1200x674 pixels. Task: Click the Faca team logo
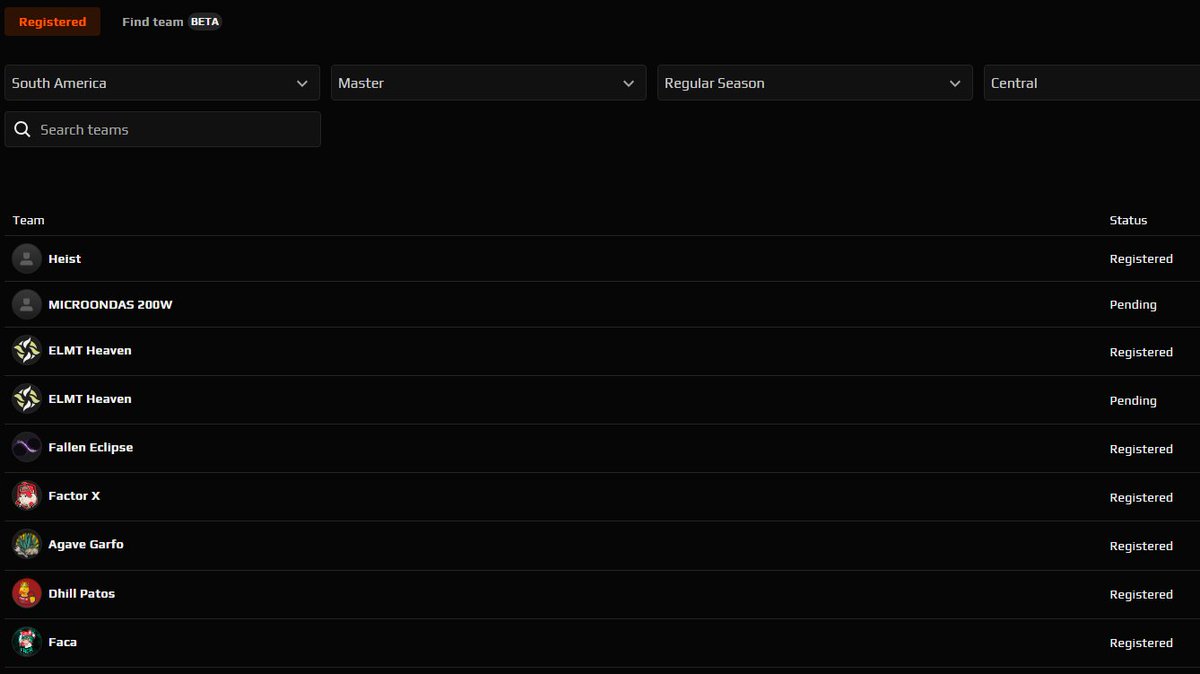point(27,642)
